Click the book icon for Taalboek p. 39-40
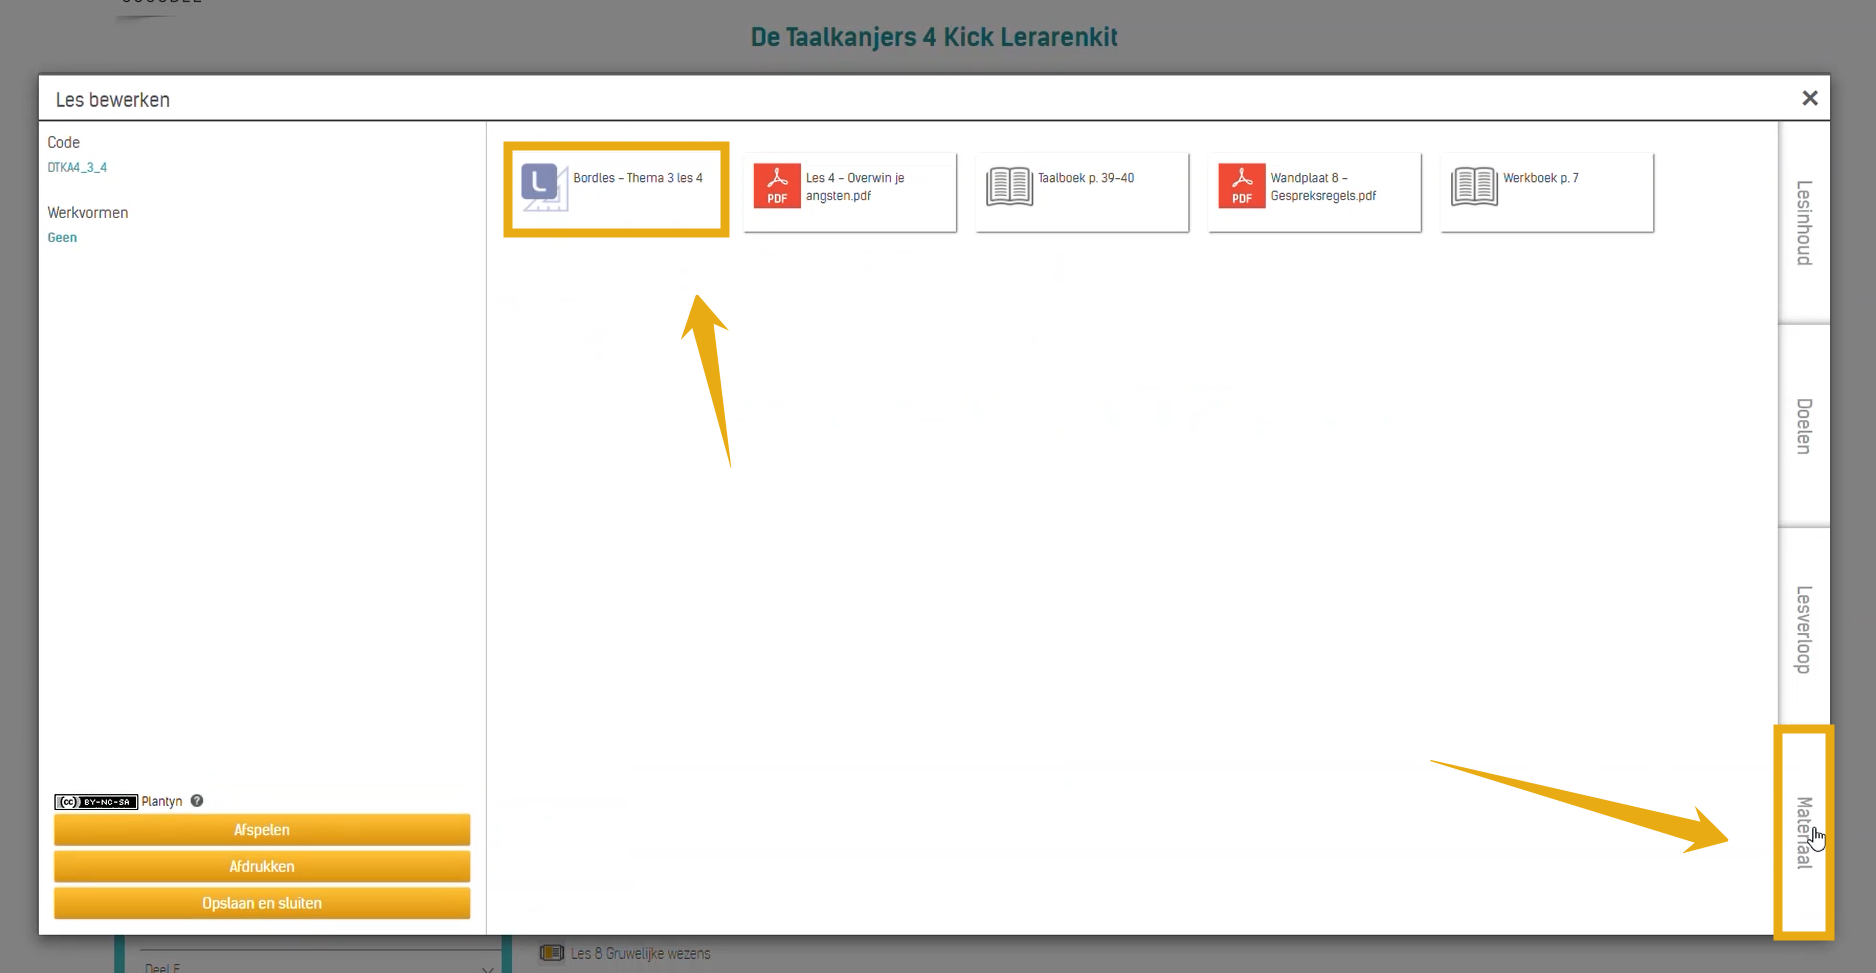The width and height of the screenshot is (1876, 973). click(x=1009, y=186)
